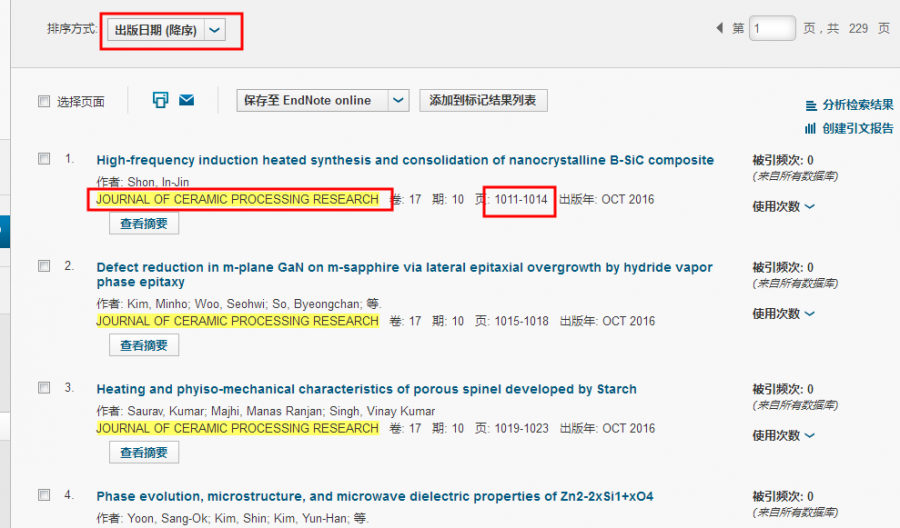The width and height of the screenshot is (900, 528).
Task: Click the journal name in result 1
Action: [x=238, y=199]
